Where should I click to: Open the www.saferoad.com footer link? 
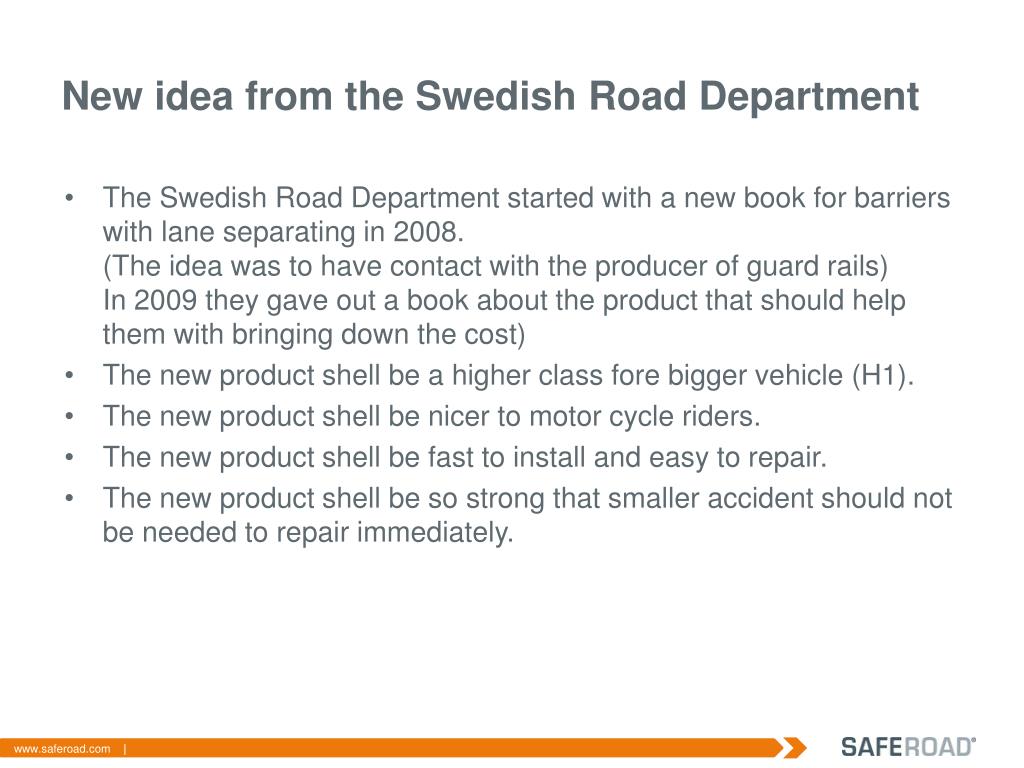click(x=62, y=749)
